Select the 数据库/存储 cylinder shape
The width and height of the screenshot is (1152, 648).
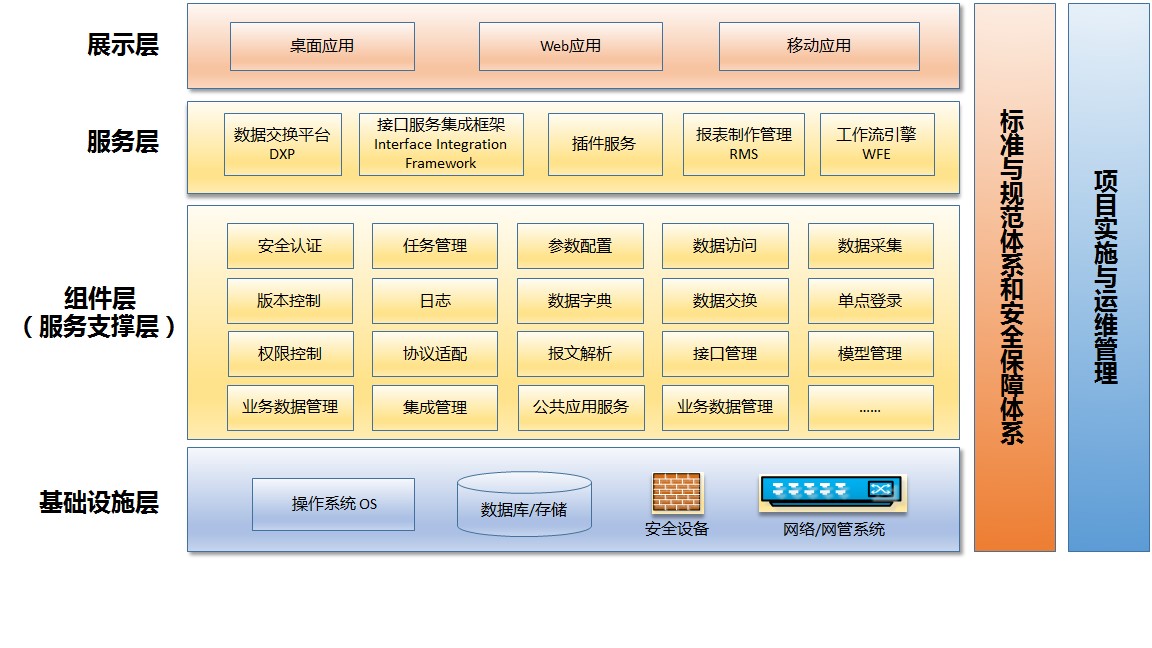point(523,503)
